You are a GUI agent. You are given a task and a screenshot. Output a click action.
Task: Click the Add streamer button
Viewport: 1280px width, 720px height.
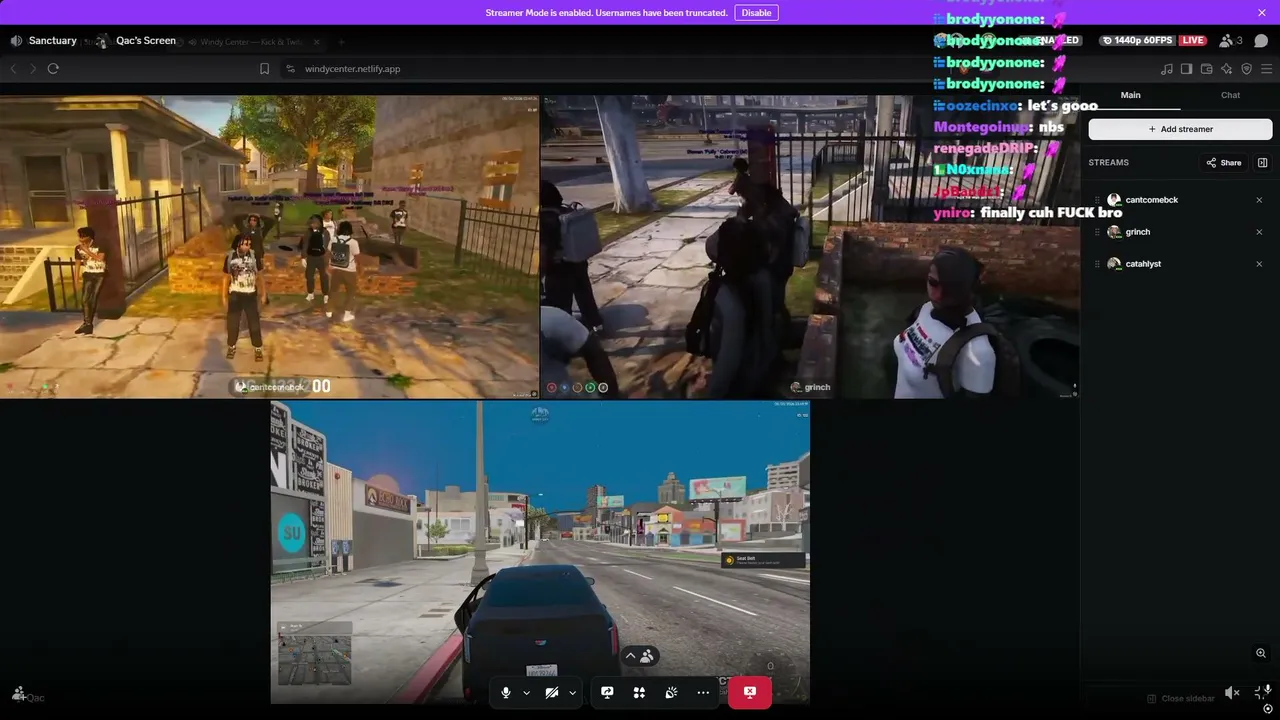tap(1180, 129)
